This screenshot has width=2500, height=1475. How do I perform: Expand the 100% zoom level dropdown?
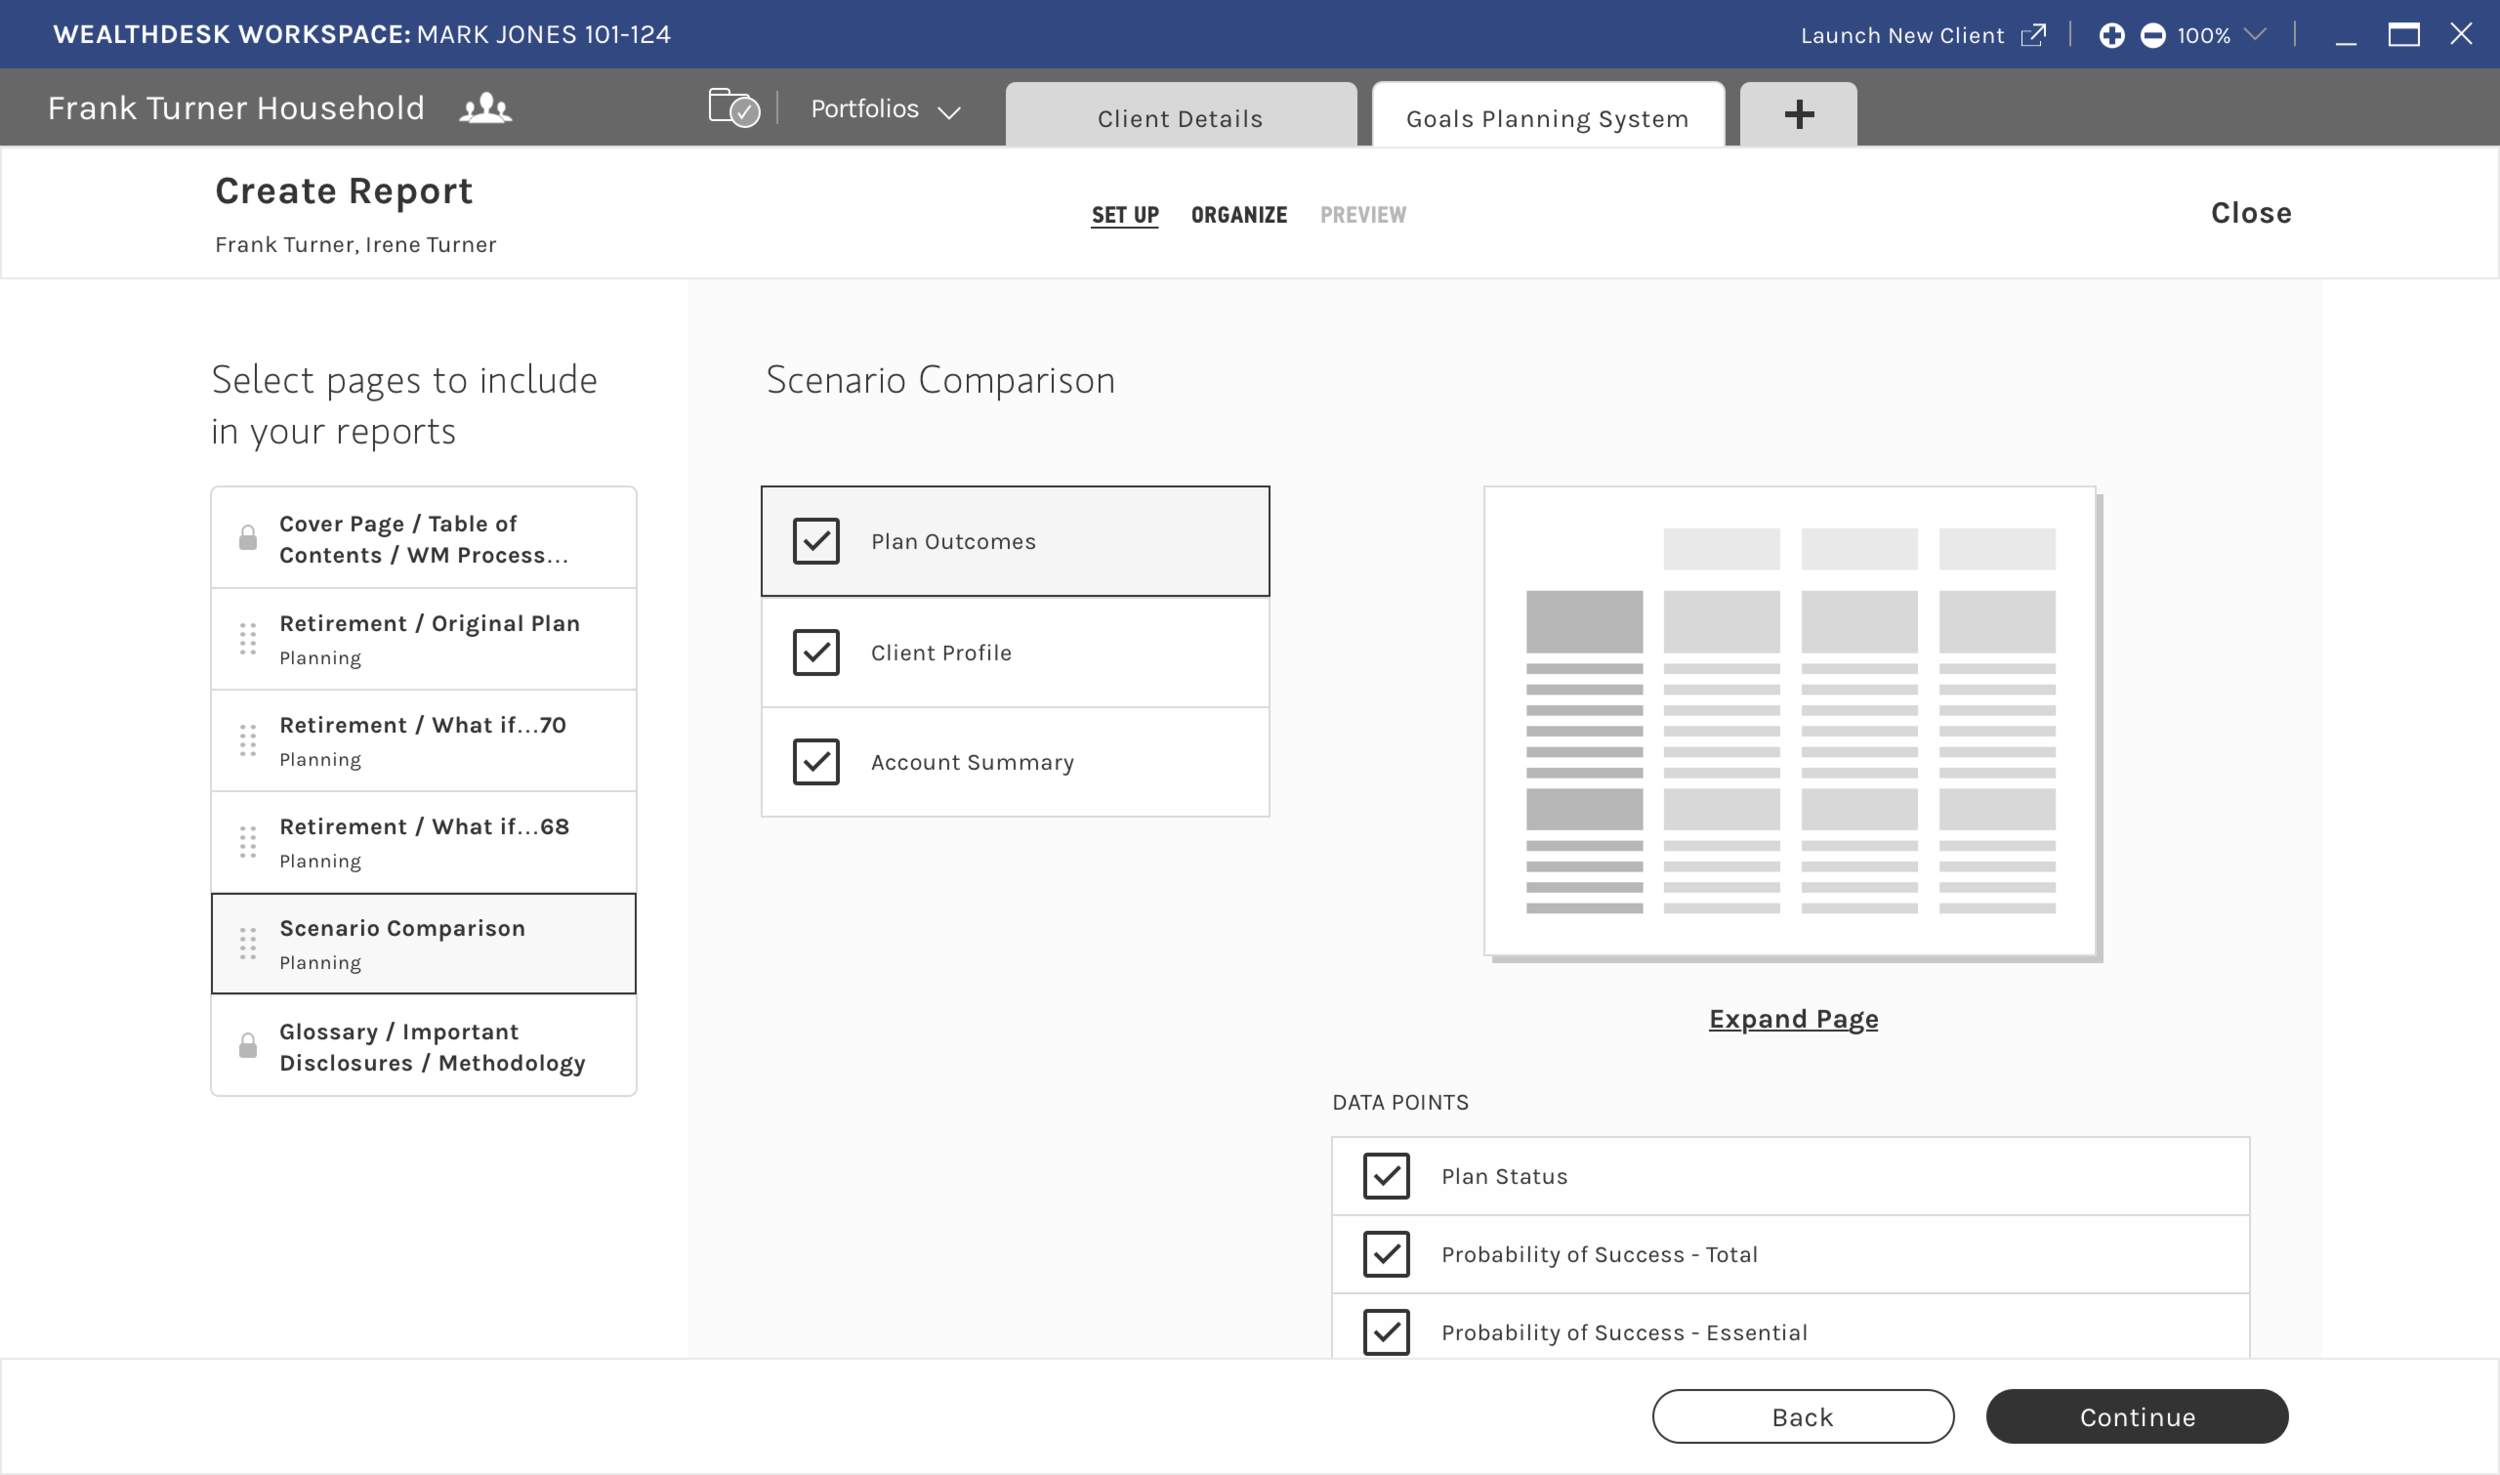coord(2254,35)
